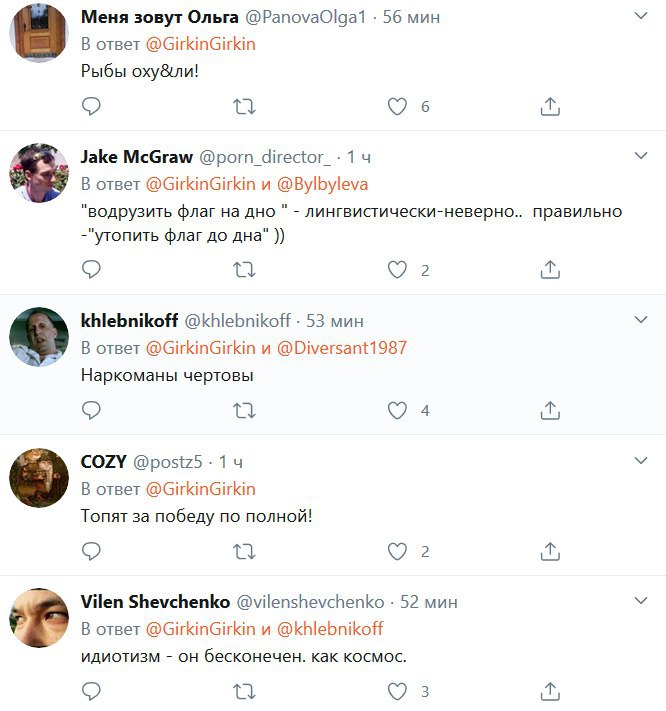Click the Vilen Shevchenko profile picture
Screen dimensions: 666x711
pos(38,618)
